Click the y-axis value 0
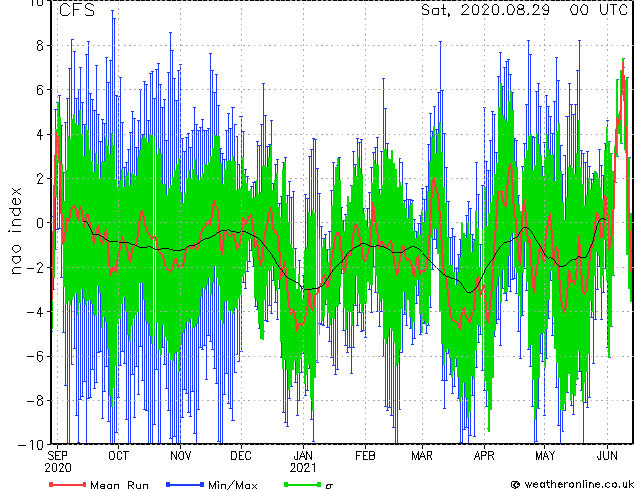 (x=40, y=223)
